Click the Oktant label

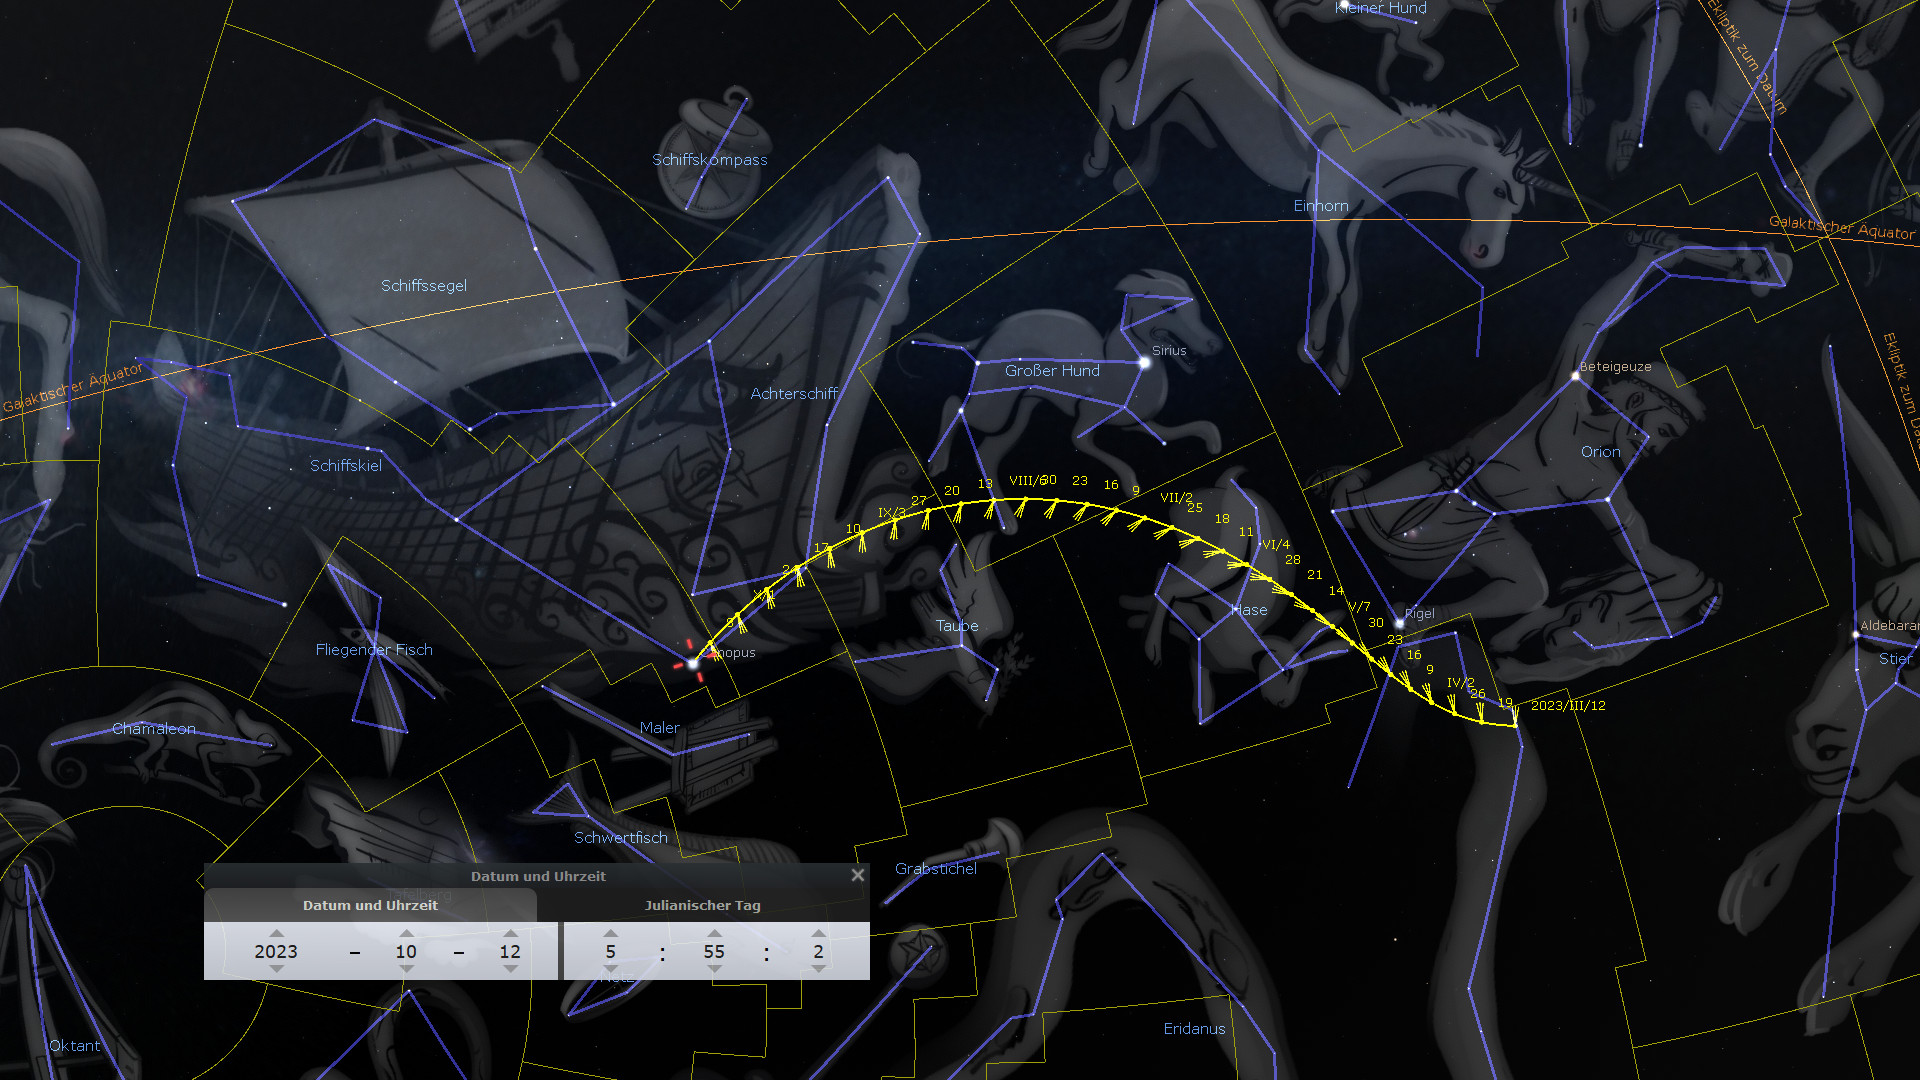pos(75,1046)
